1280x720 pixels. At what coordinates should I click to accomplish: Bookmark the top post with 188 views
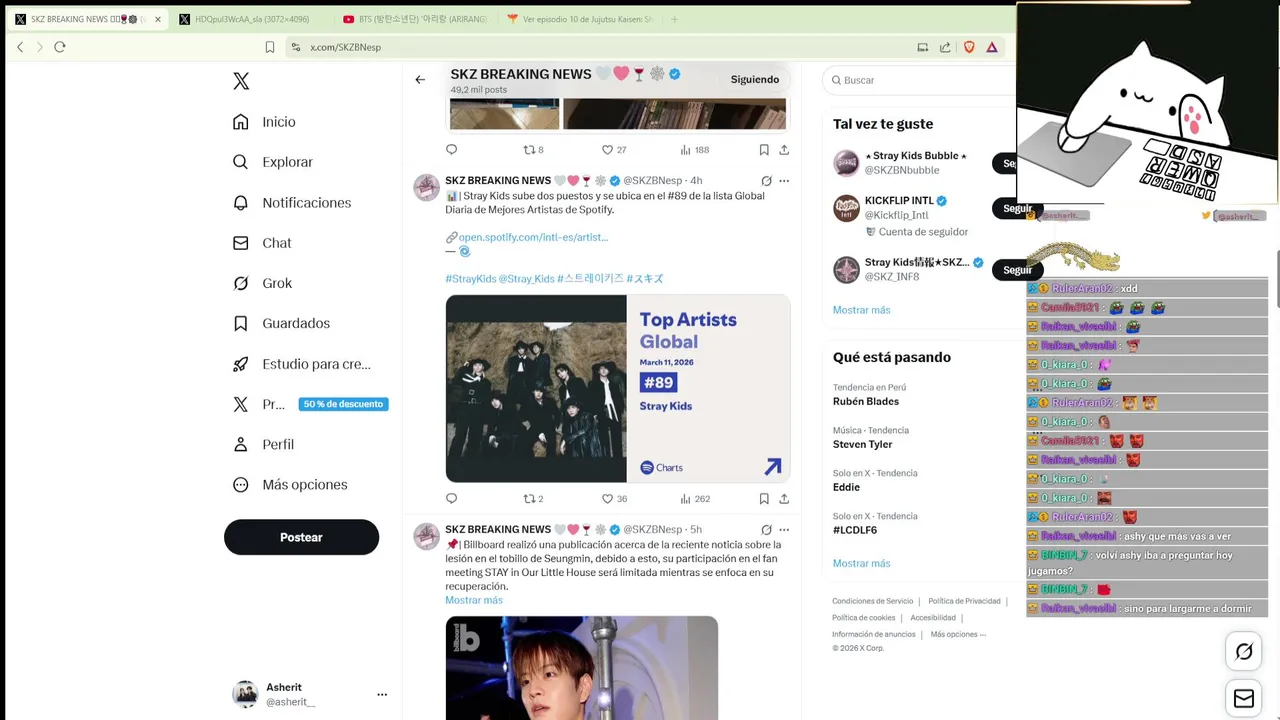coord(764,150)
